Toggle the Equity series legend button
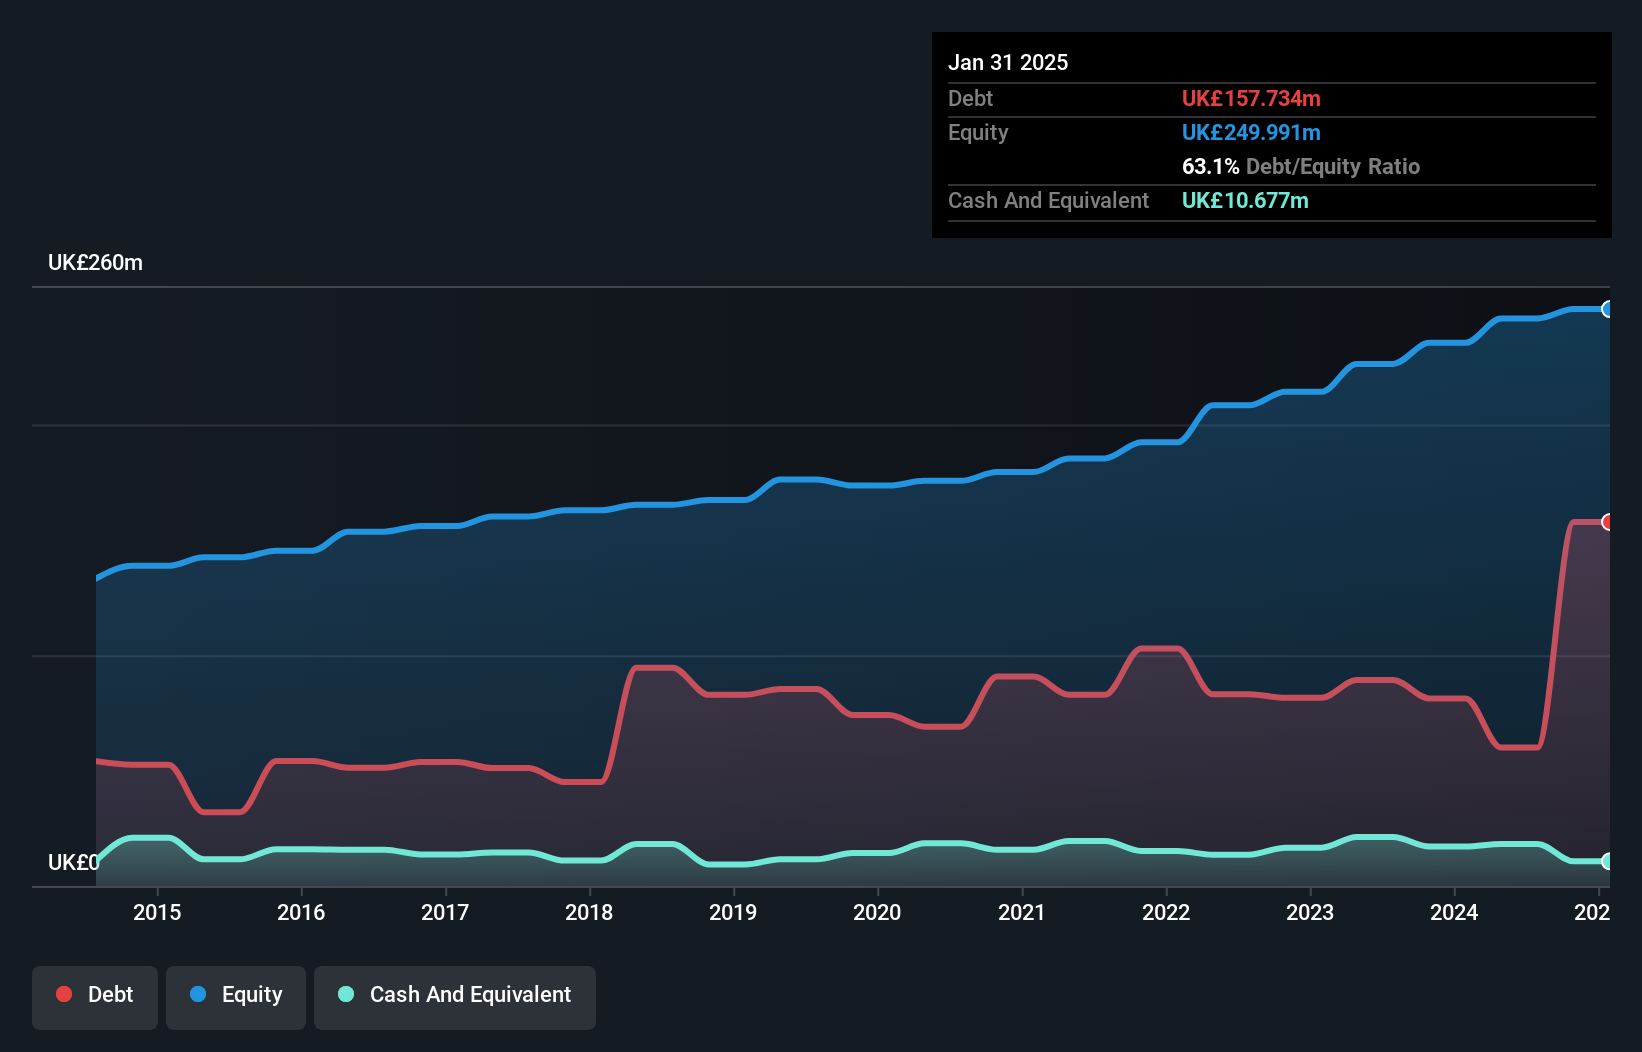This screenshot has height=1052, width=1642. click(236, 997)
